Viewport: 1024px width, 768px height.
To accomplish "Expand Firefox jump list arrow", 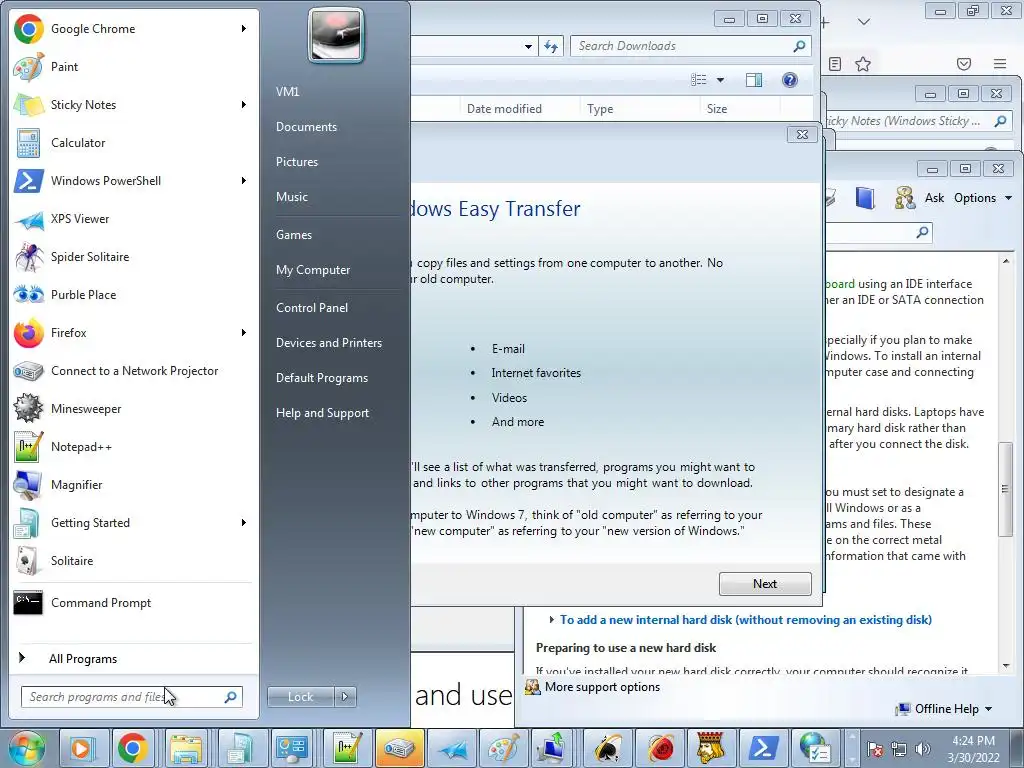I will coord(244,332).
